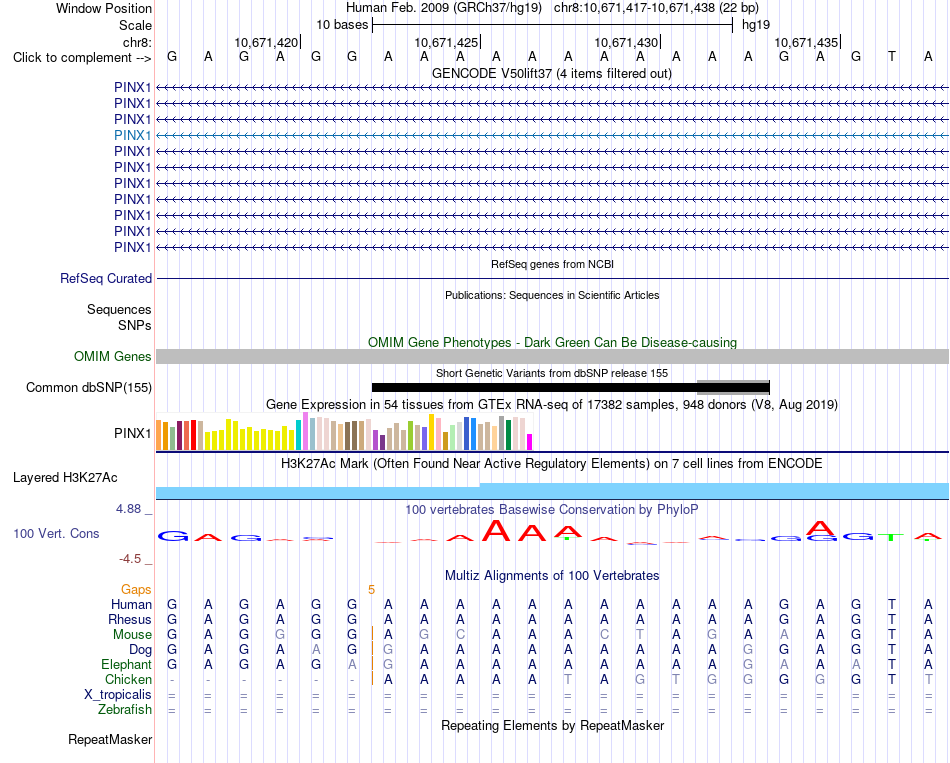Click the orange '5' gap count
This screenshot has height=763, width=950.
coord(371,590)
